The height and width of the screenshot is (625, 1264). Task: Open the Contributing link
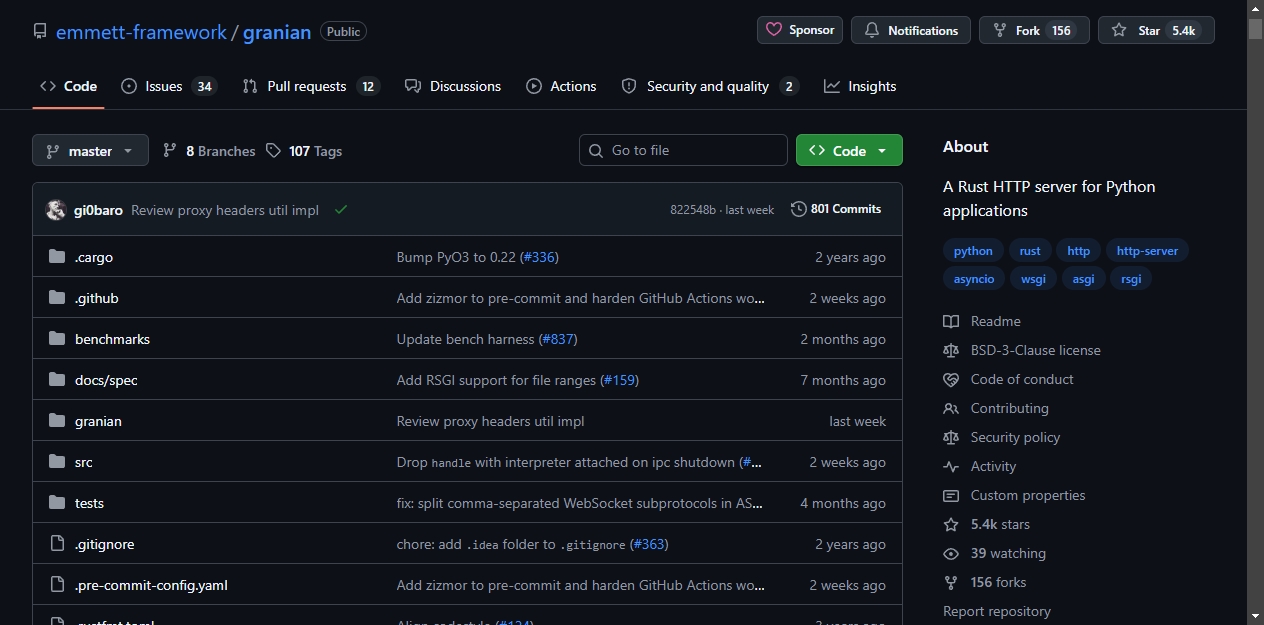click(996, 408)
